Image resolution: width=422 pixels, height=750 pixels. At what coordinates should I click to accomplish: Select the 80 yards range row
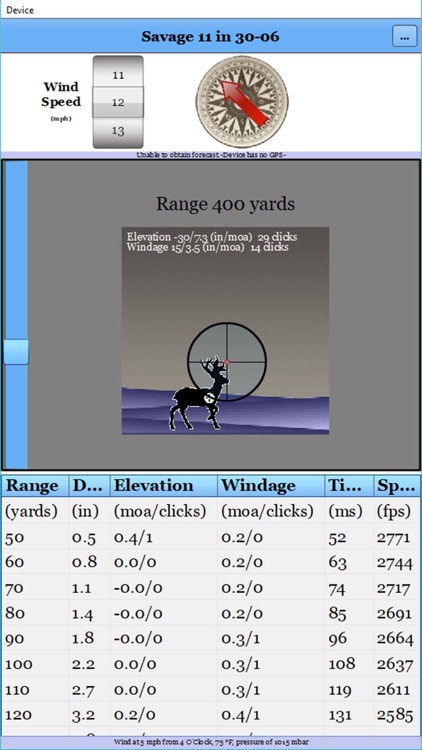pyautogui.click(x=211, y=613)
